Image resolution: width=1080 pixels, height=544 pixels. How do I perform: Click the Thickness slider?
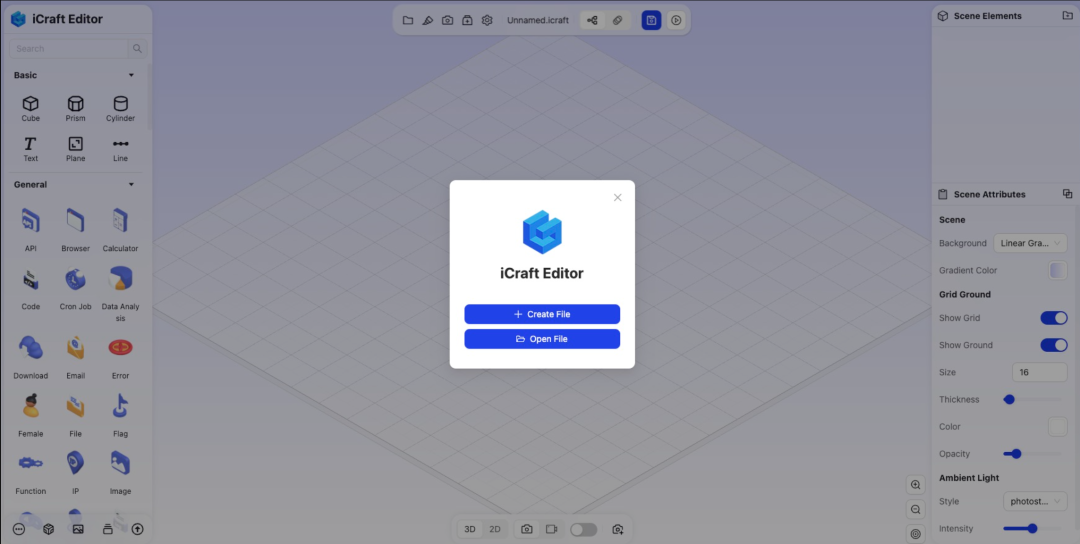point(1032,399)
